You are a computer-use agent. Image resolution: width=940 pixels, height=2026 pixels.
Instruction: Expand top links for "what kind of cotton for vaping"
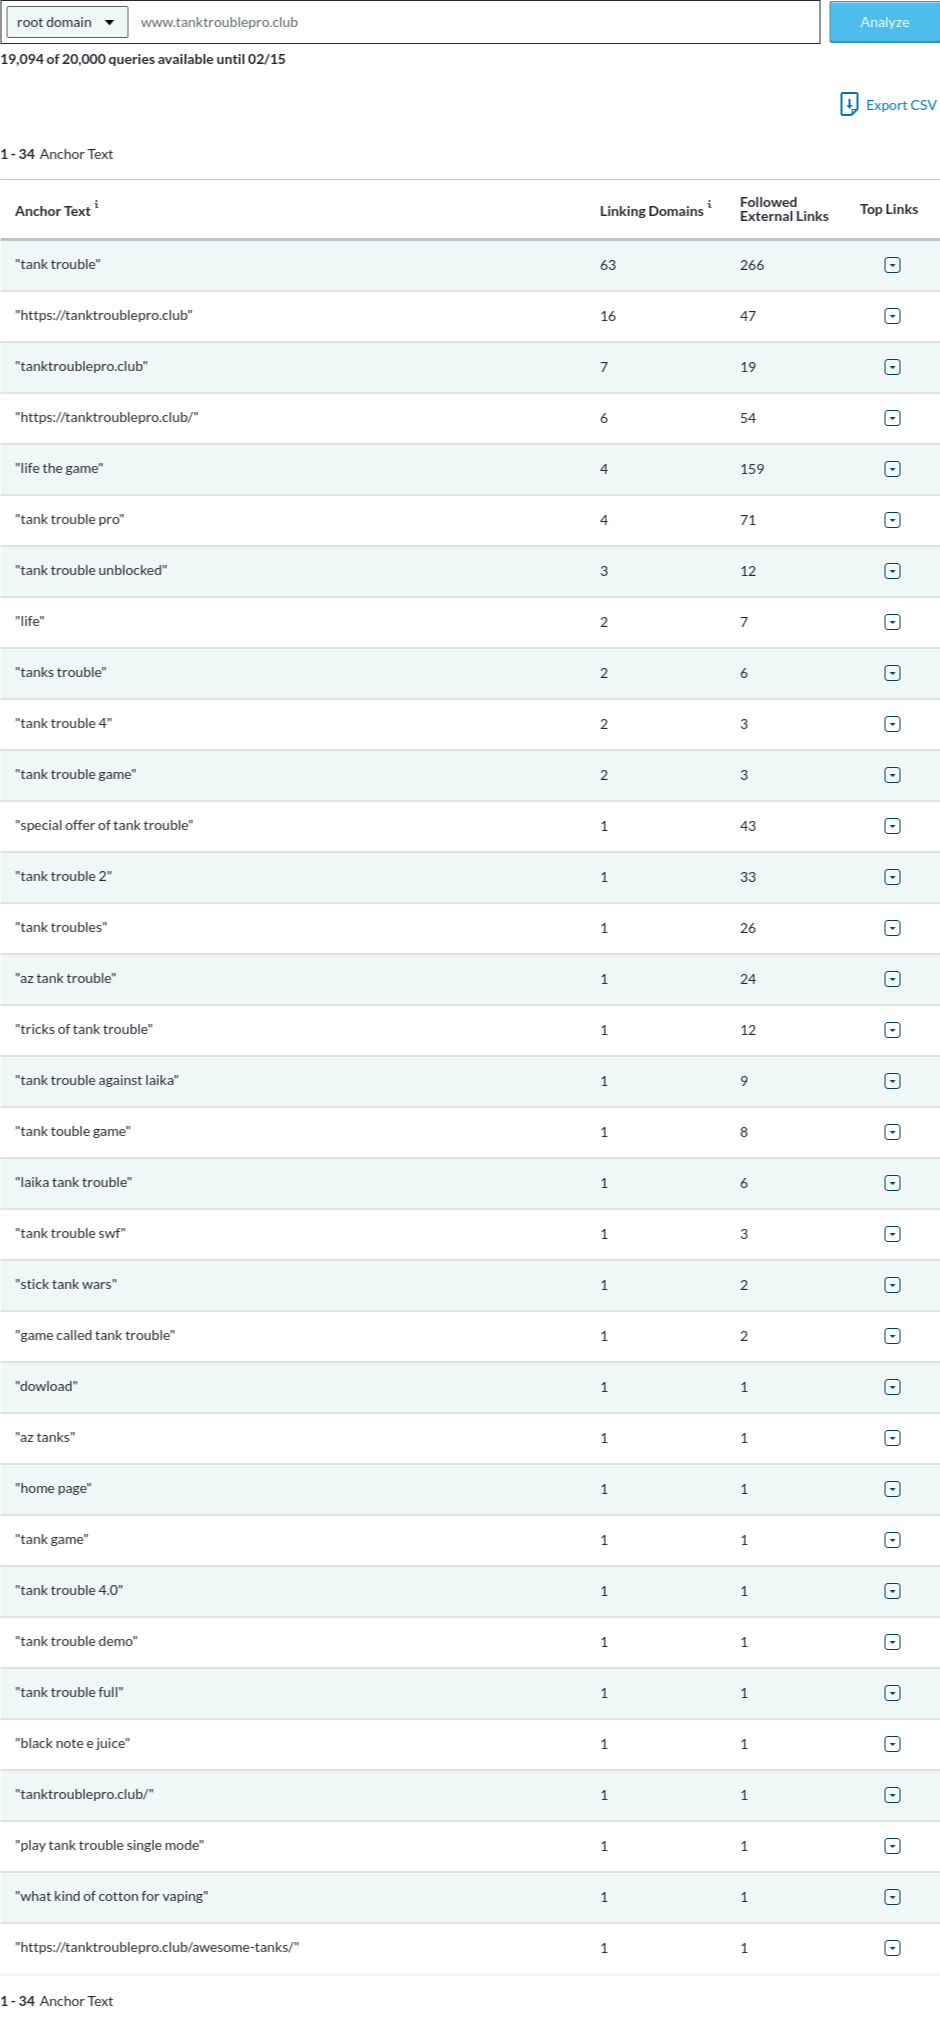point(893,1897)
